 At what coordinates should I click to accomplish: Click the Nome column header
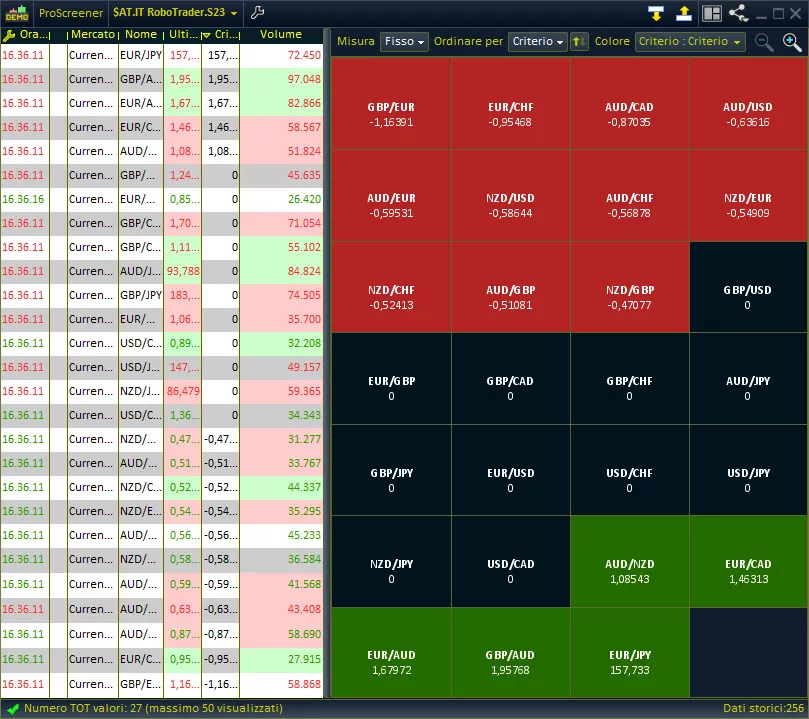140,34
